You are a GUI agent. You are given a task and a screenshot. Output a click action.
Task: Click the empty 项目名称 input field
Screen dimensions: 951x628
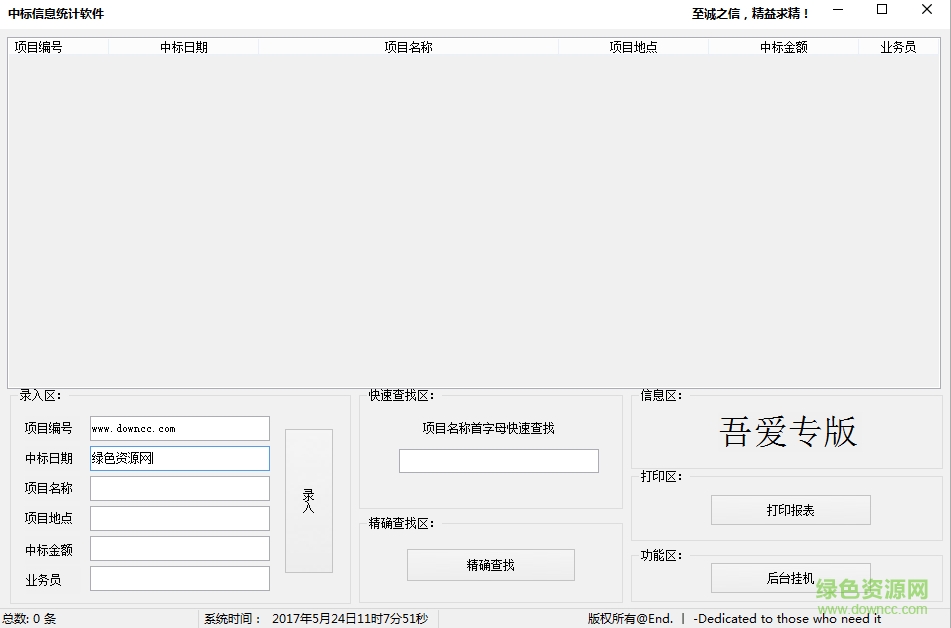178,488
